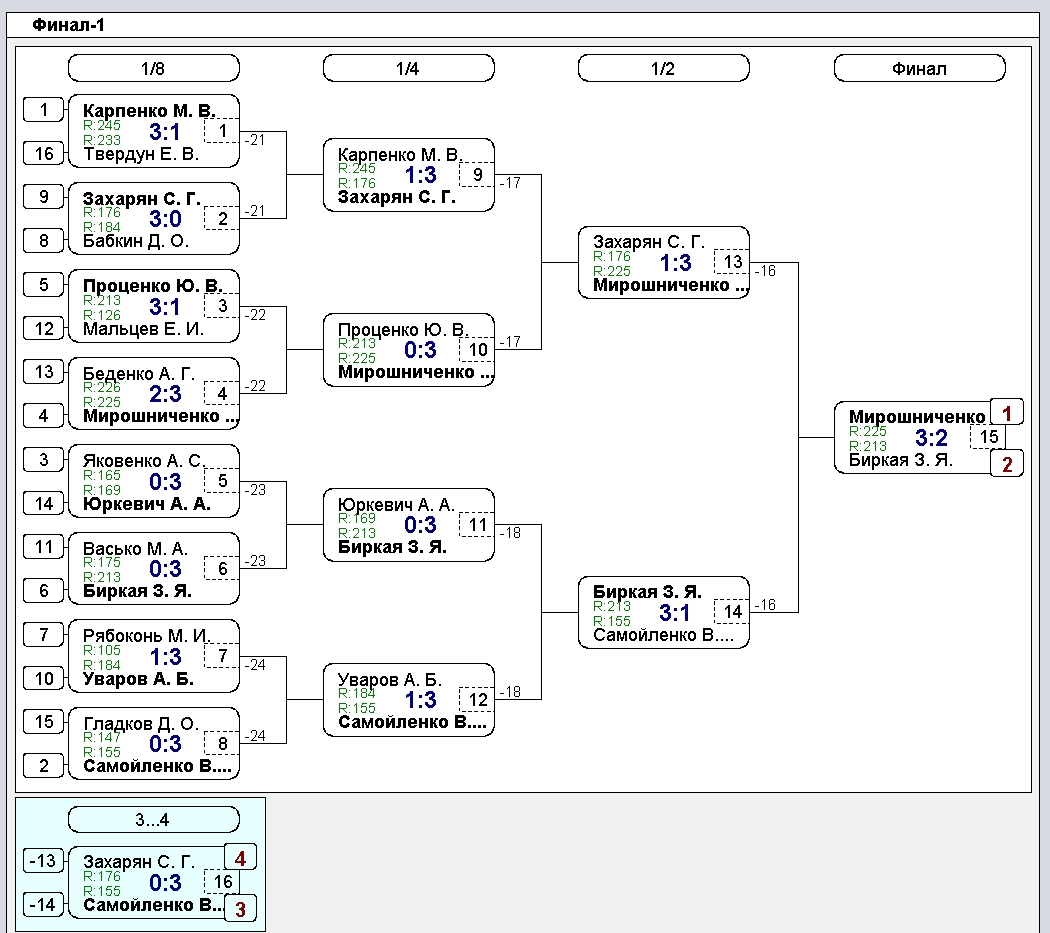Click score 0:3 of Яковенко match
The width and height of the screenshot is (1050, 933).
point(165,482)
